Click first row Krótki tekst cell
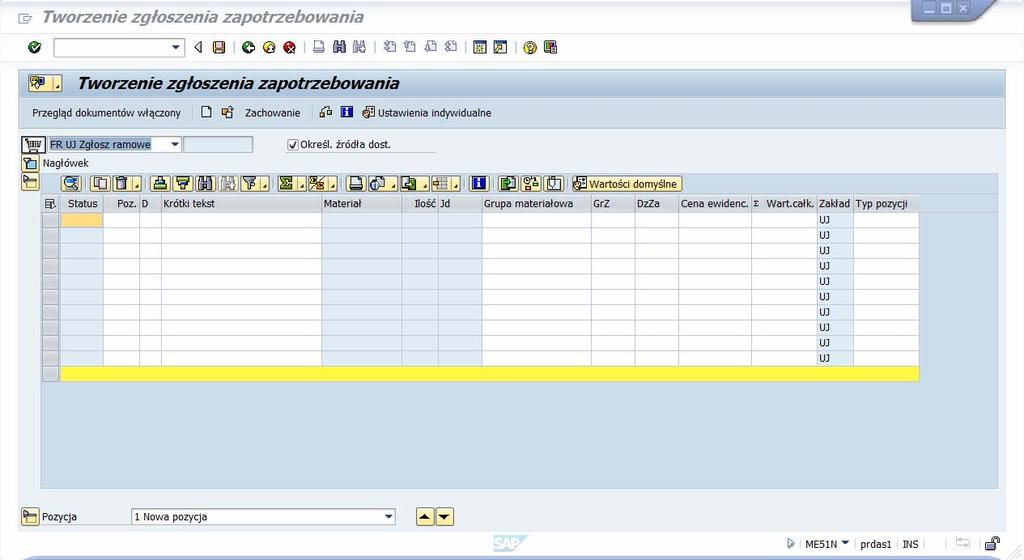Viewport: 1024px width, 560px height. 241,220
